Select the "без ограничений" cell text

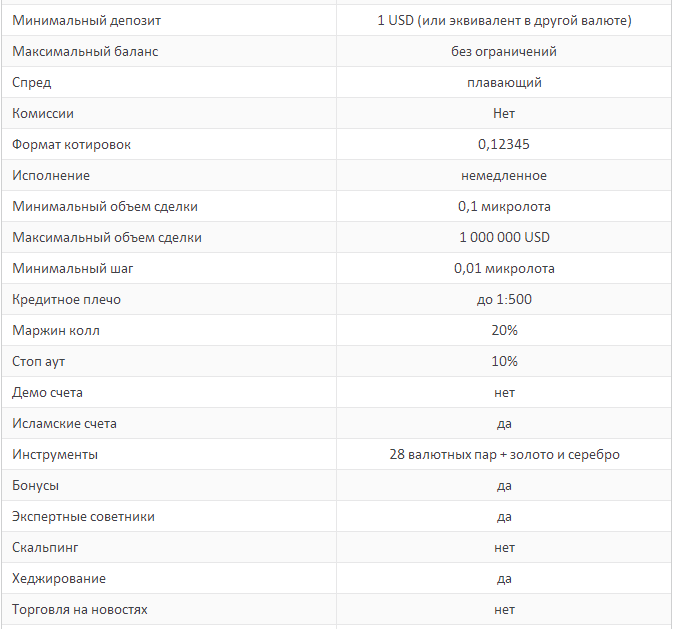click(504, 51)
